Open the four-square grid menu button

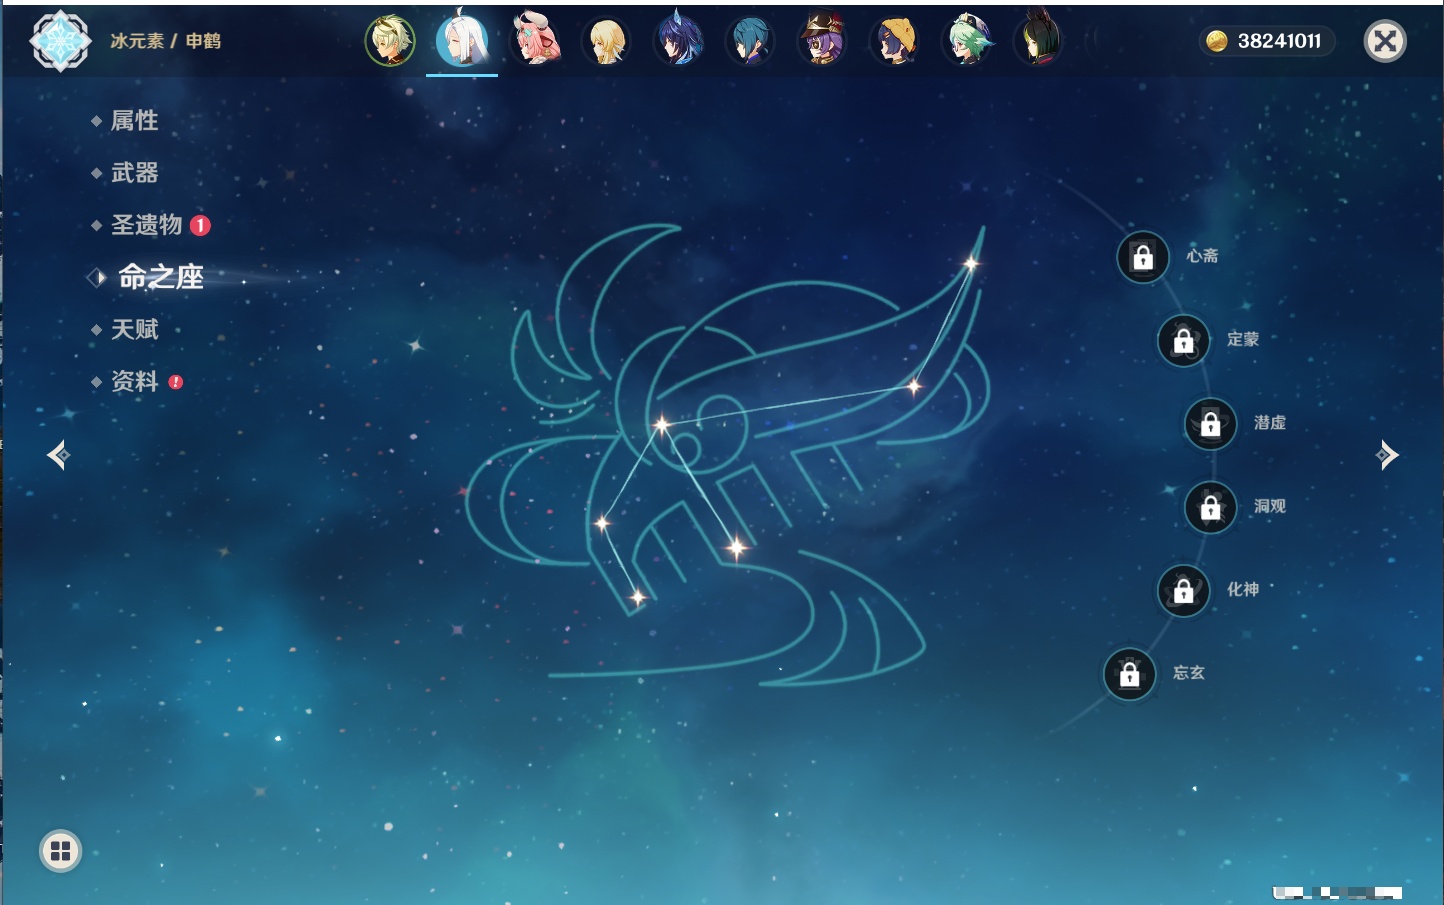point(60,851)
